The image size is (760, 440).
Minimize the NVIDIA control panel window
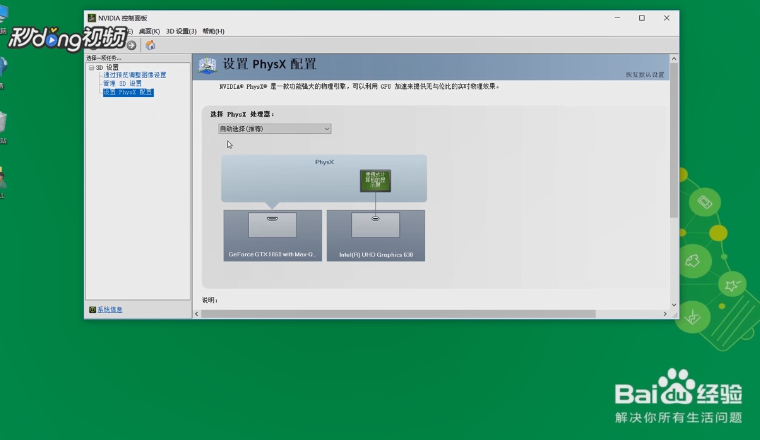pyautogui.click(x=618, y=18)
